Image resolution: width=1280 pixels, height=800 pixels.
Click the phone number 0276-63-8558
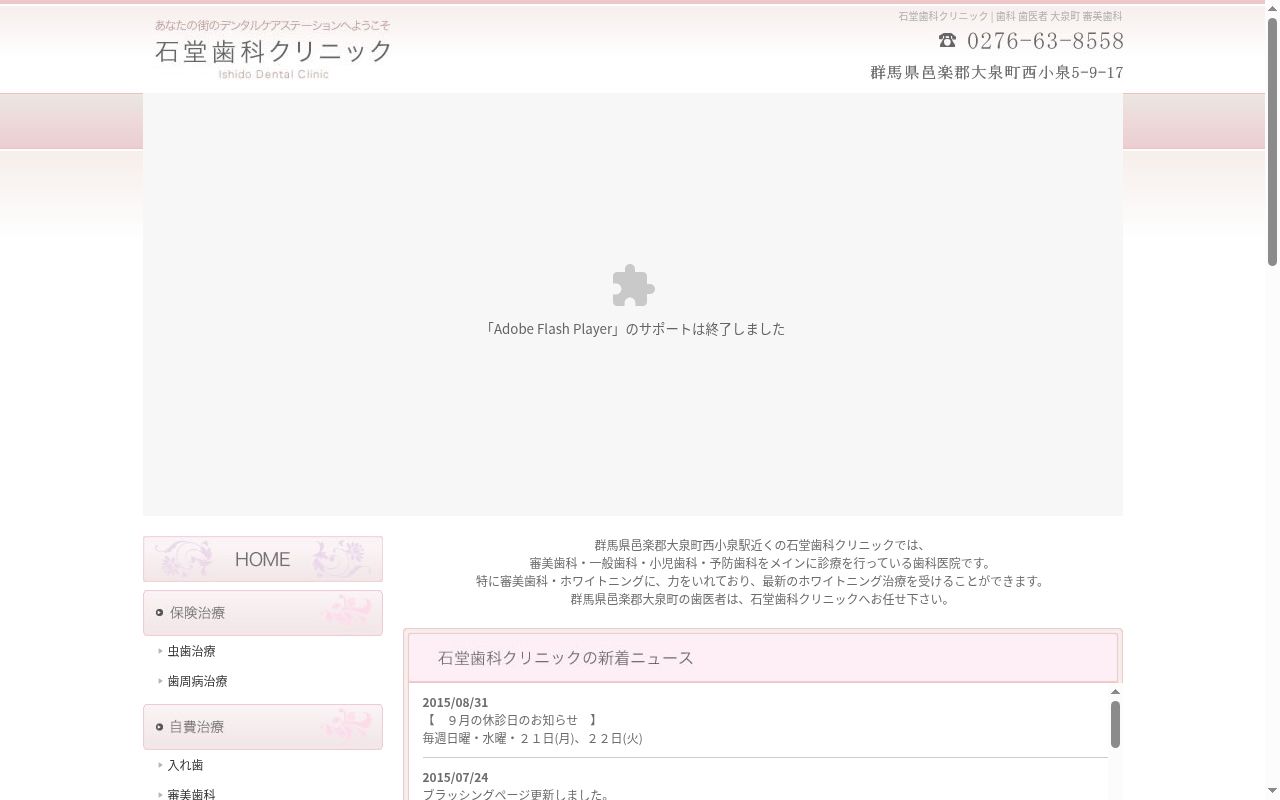click(x=1045, y=41)
